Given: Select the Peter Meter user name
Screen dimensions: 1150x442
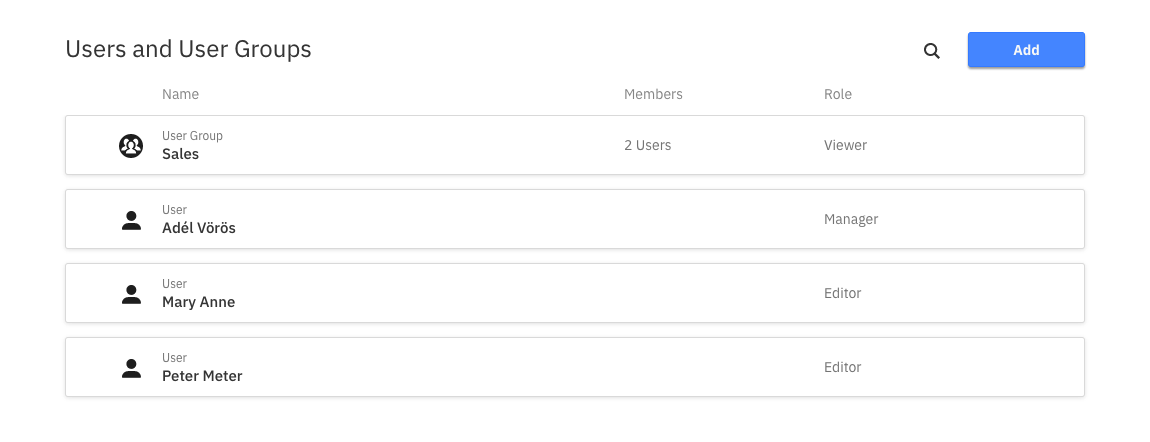Looking at the screenshot, I should click(x=202, y=376).
